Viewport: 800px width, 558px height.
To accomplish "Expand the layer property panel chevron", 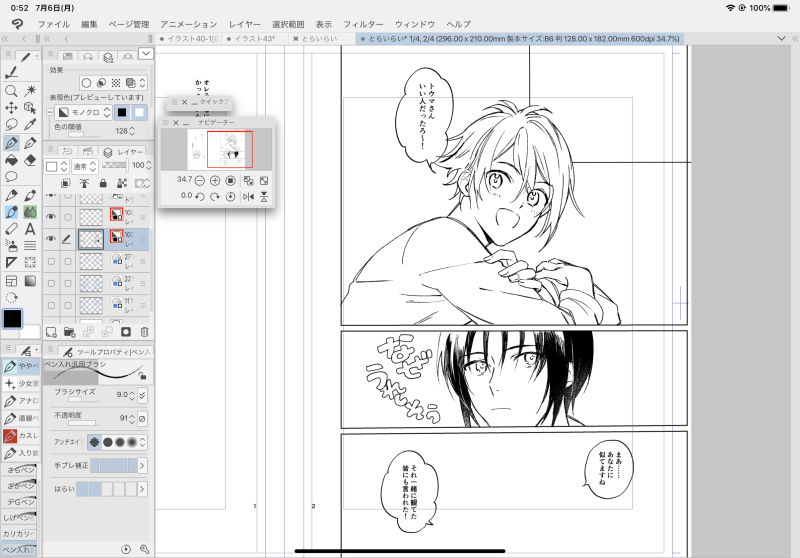I will pos(146,53).
